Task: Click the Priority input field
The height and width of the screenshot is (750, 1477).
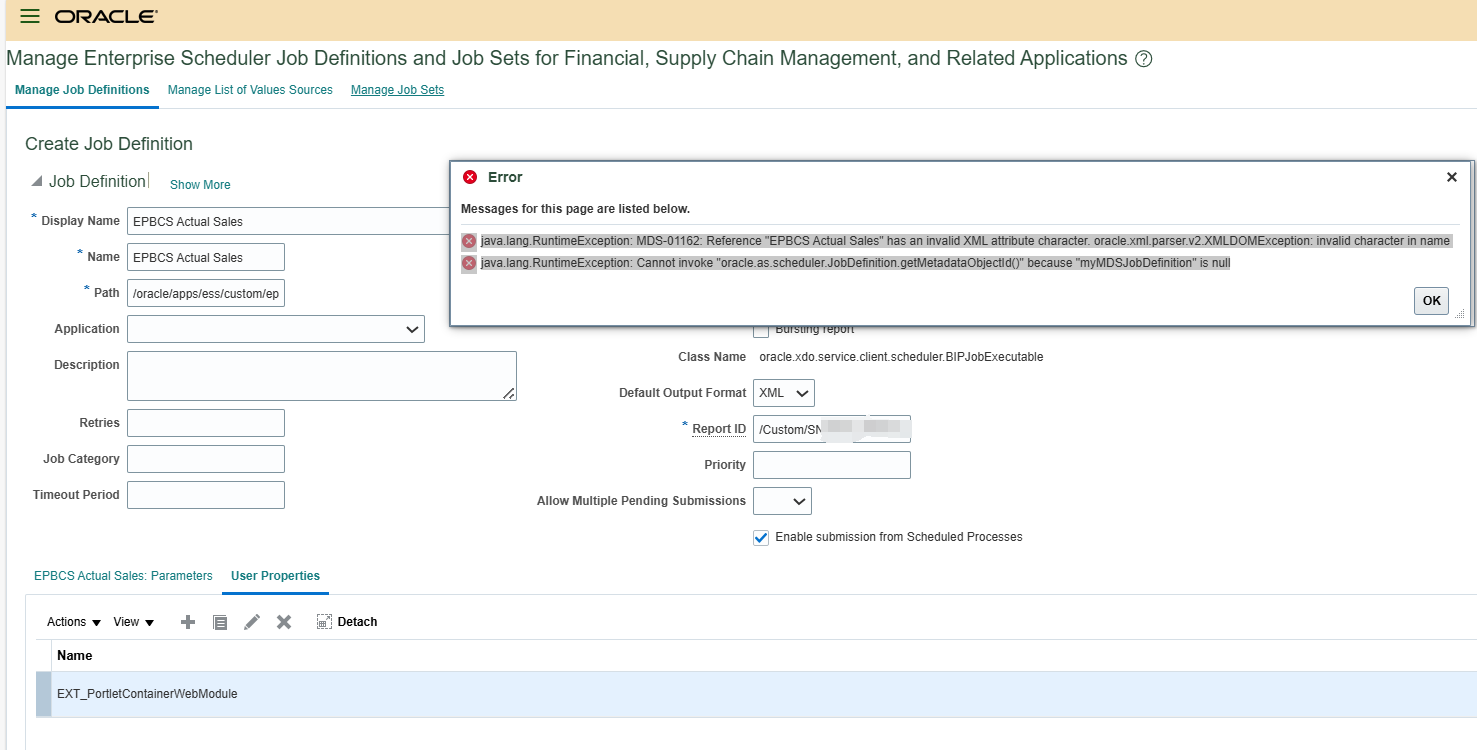Action: 832,465
